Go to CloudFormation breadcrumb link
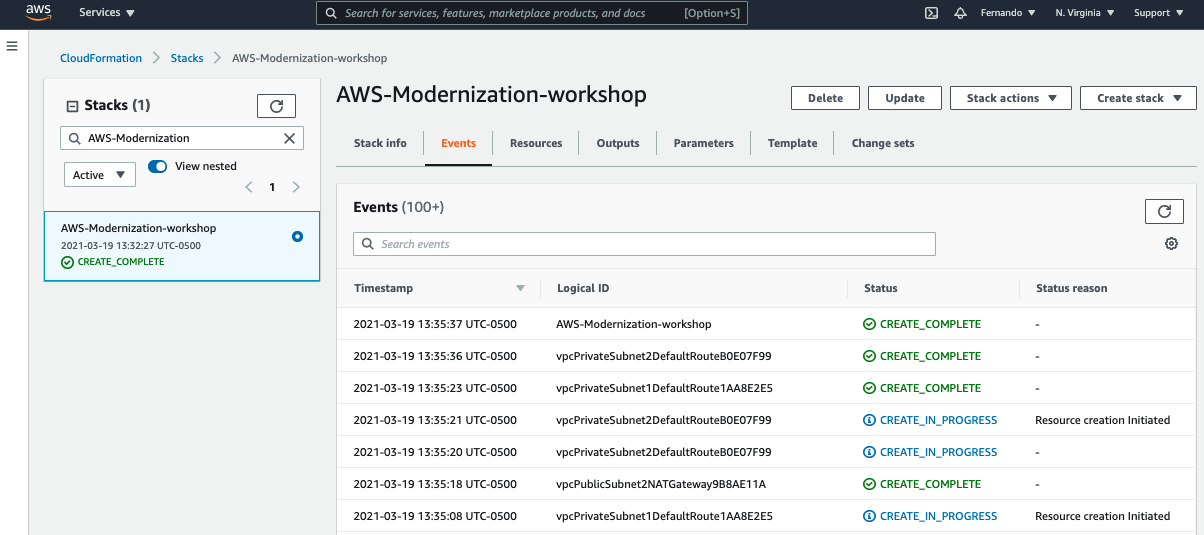The height and width of the screenshot is (535, 1204). coord(101,58)
